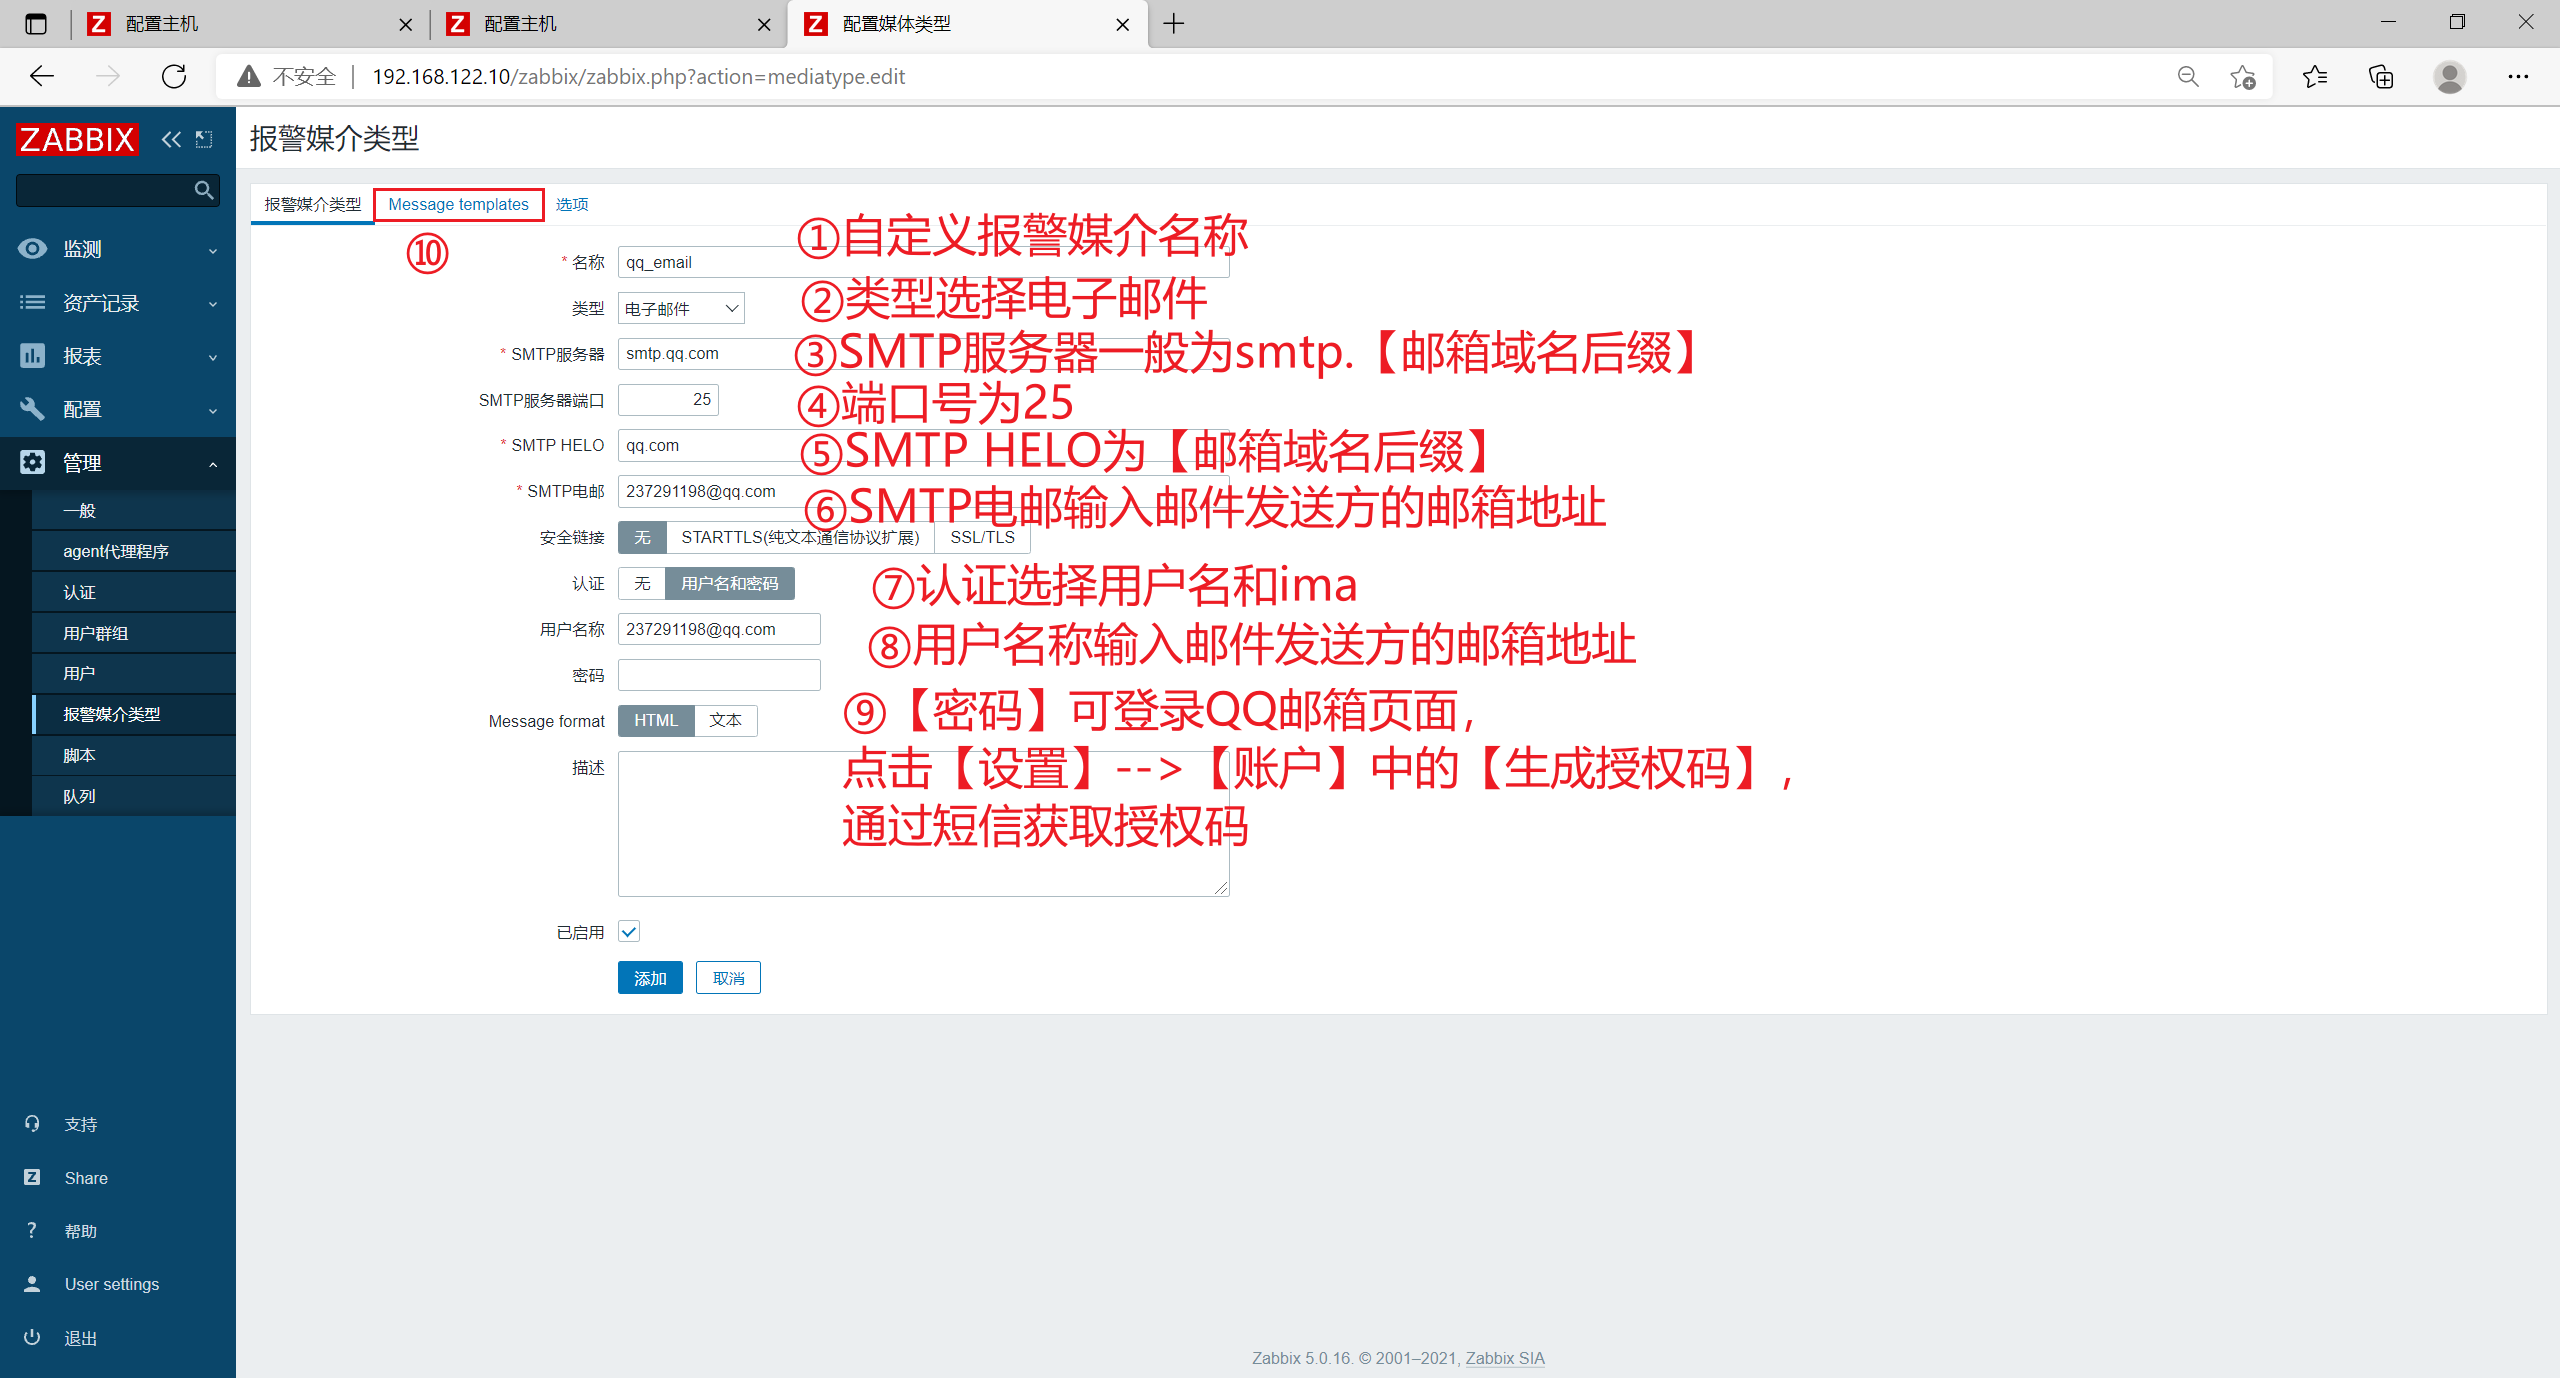Open a new browser tab
Image resolution: width=2560 pixels, height=1378 pixels.
point(1174,23)
